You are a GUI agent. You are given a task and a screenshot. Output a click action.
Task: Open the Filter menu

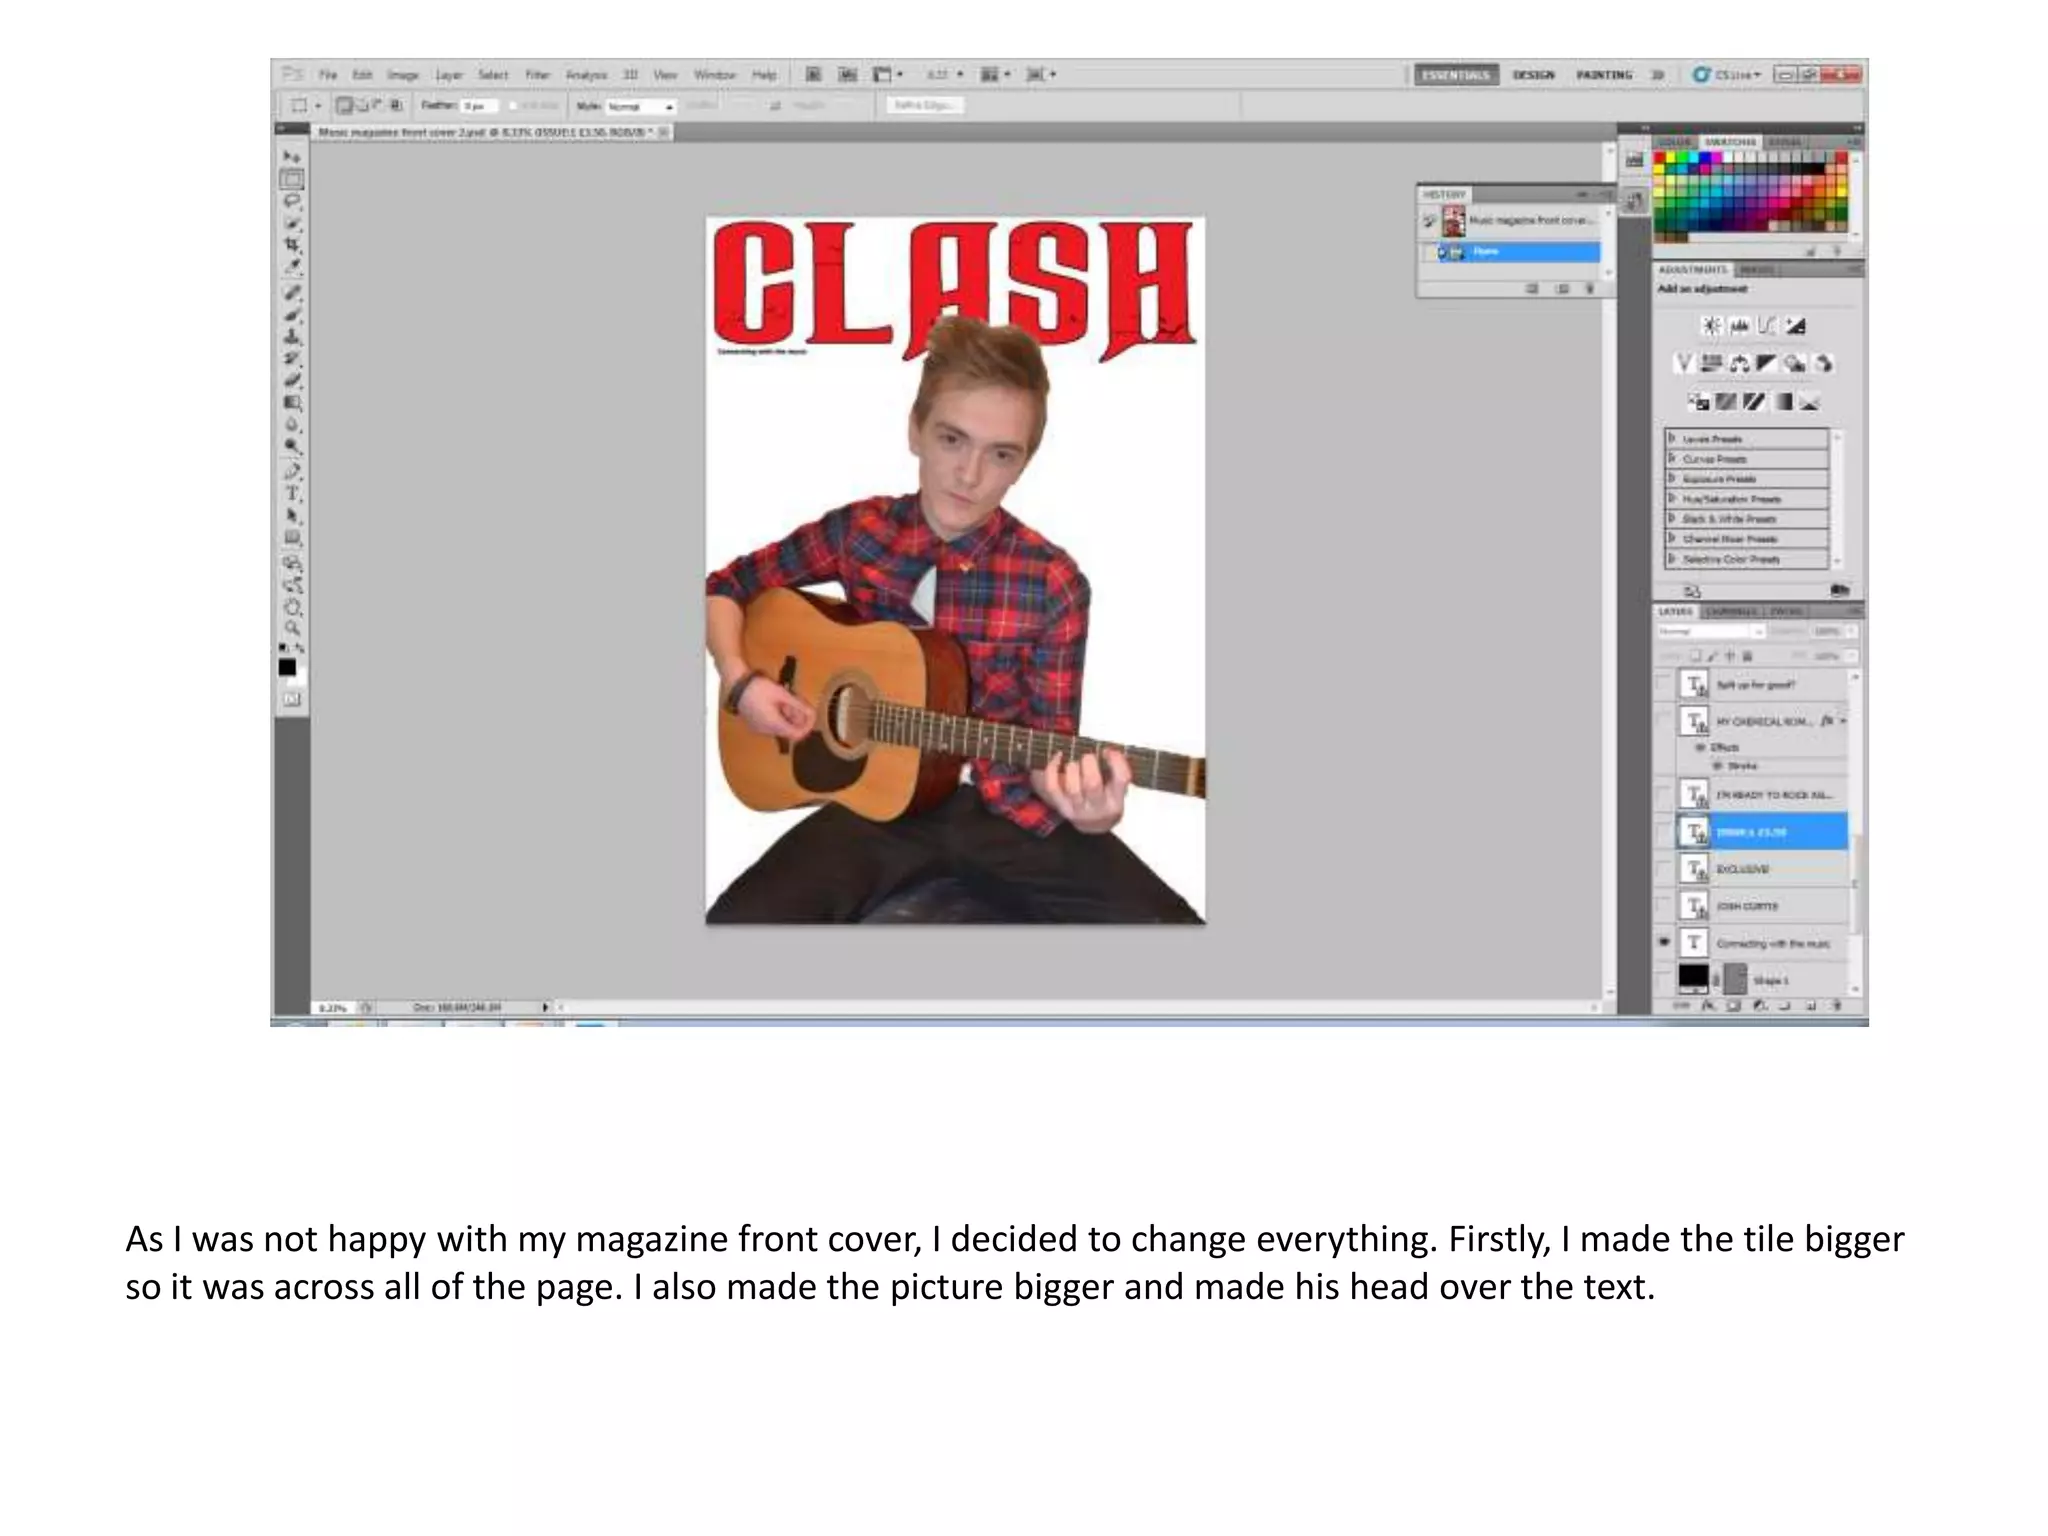point(538,75)
